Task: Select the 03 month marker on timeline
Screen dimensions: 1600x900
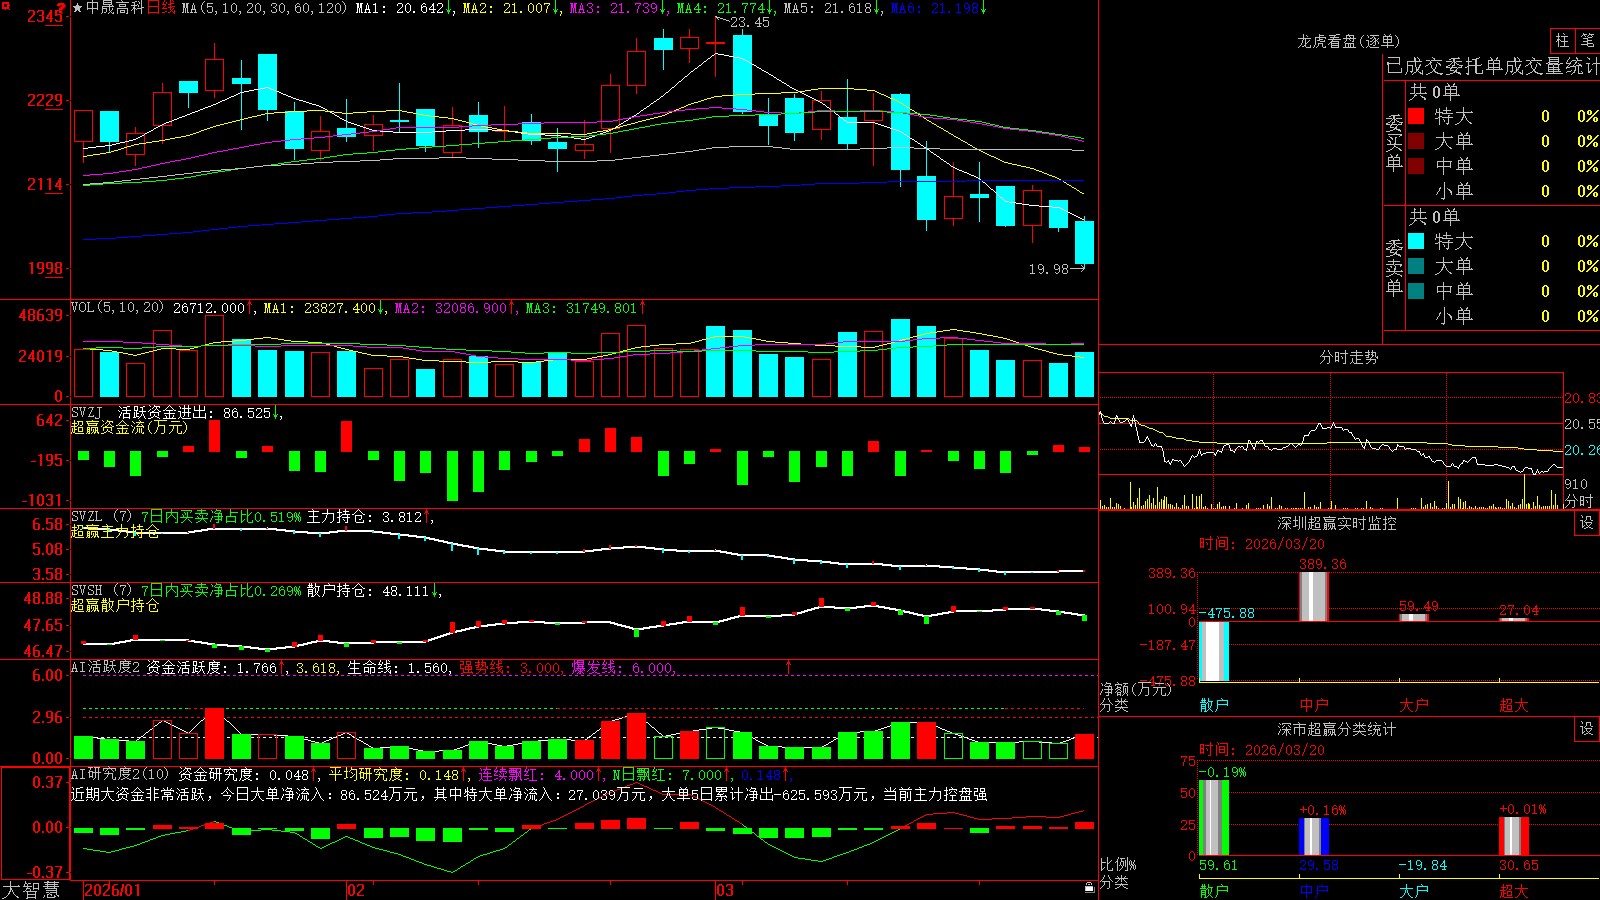Action: pos(725,890)
